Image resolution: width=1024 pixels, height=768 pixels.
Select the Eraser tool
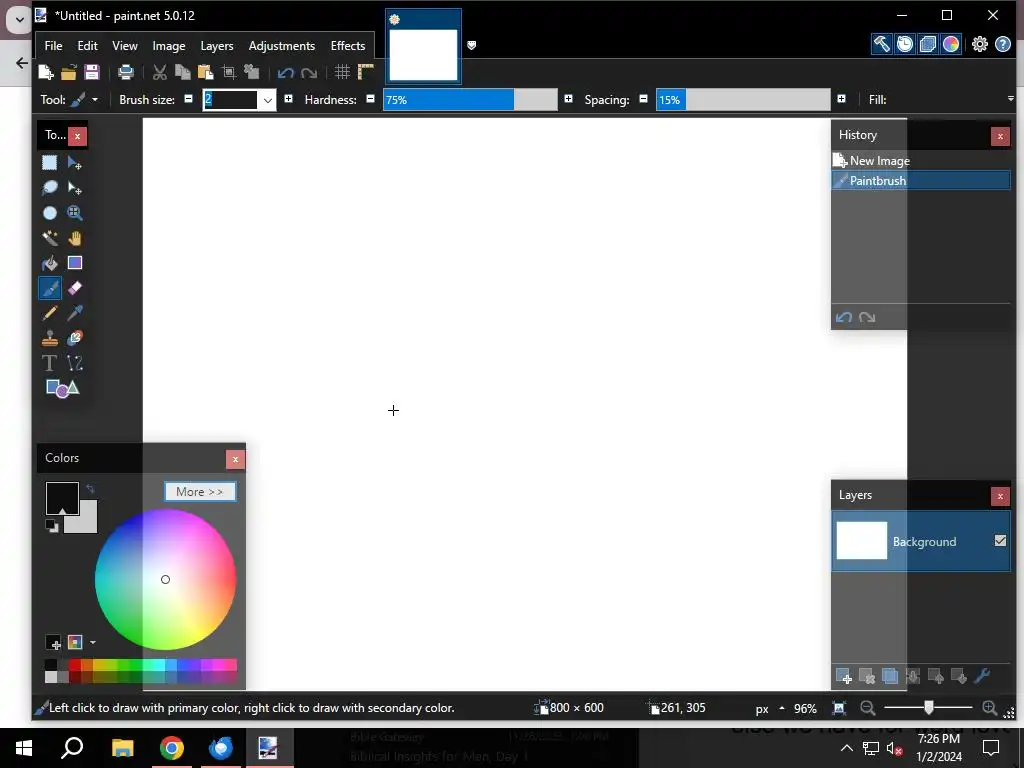74,288
